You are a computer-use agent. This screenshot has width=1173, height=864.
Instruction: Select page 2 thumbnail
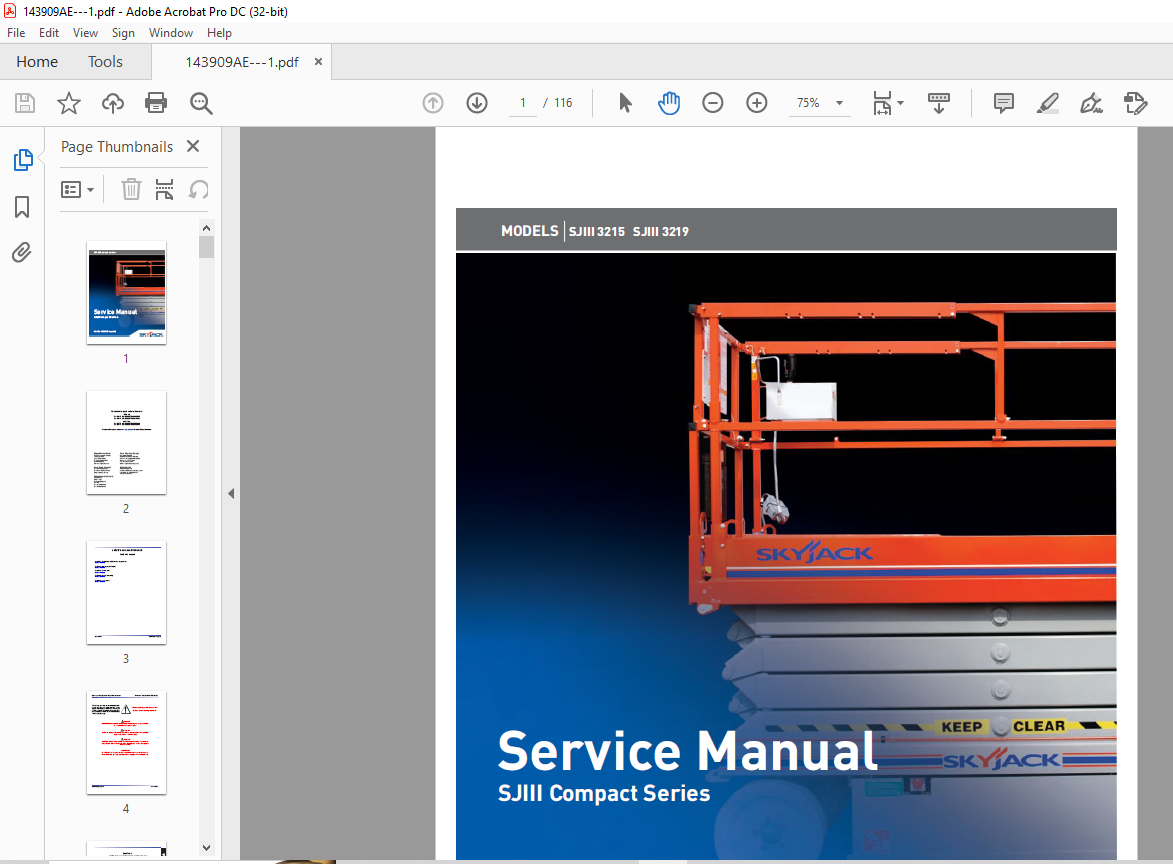pos(126,442)
